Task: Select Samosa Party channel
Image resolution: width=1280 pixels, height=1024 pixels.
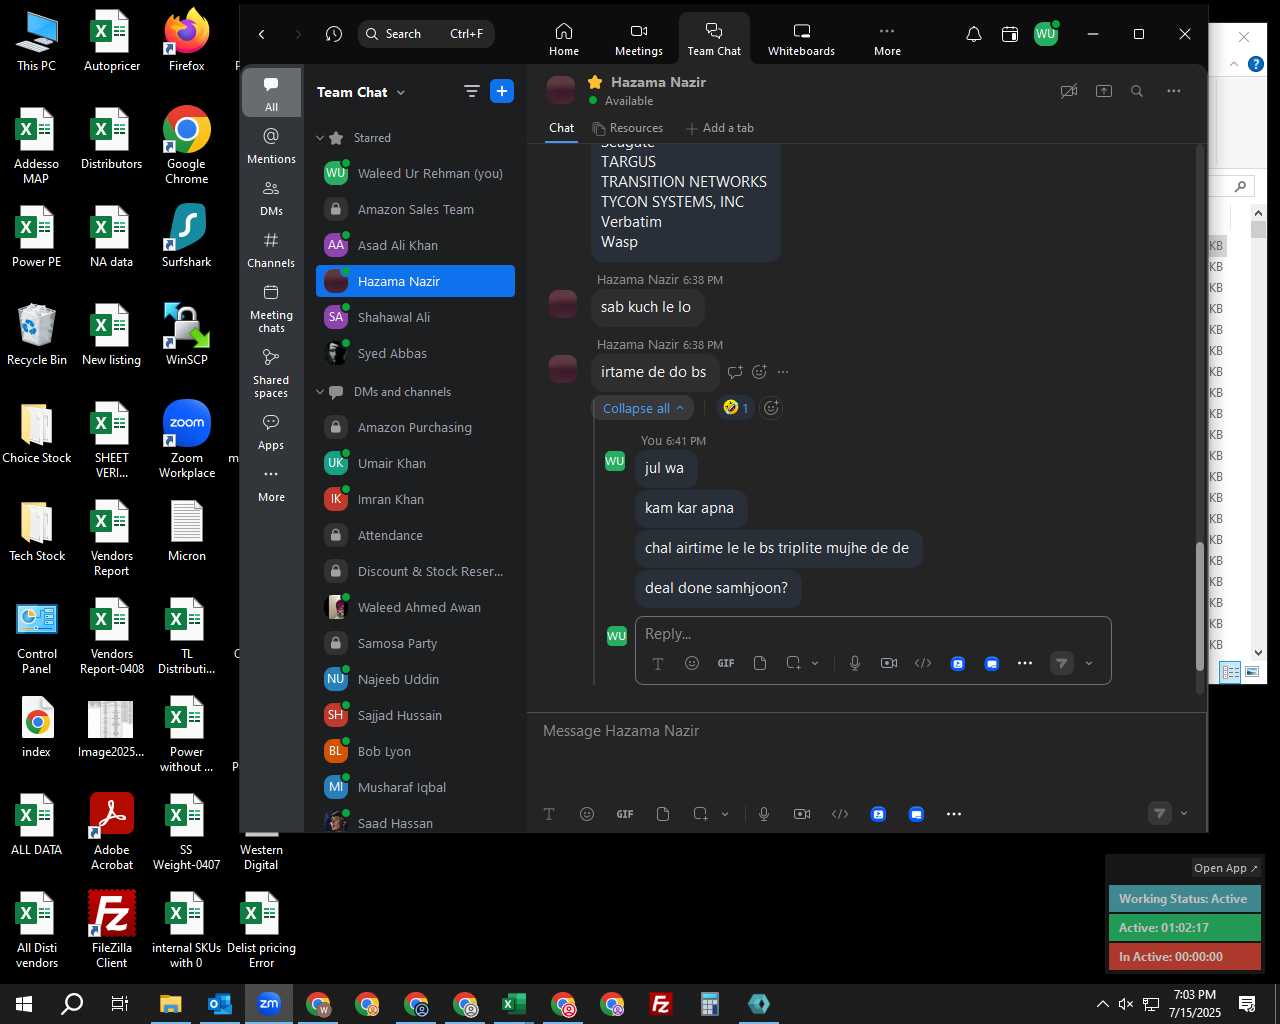Action: click(415, 643)
